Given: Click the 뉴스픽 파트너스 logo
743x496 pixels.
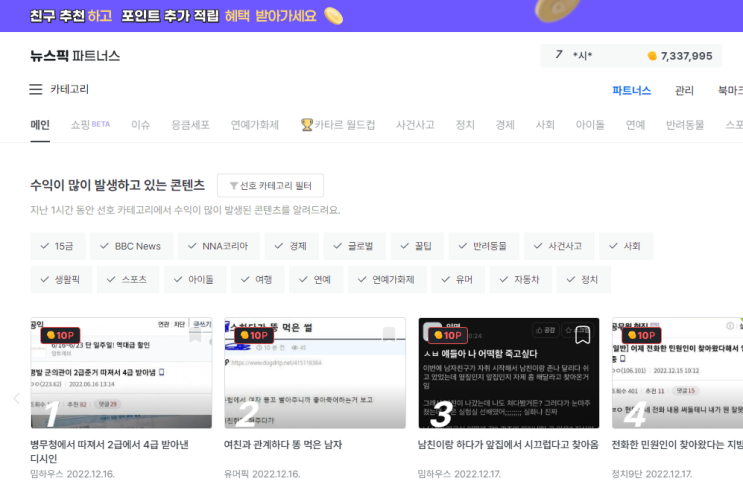Looking at the screenshot, I should point(75,56).
